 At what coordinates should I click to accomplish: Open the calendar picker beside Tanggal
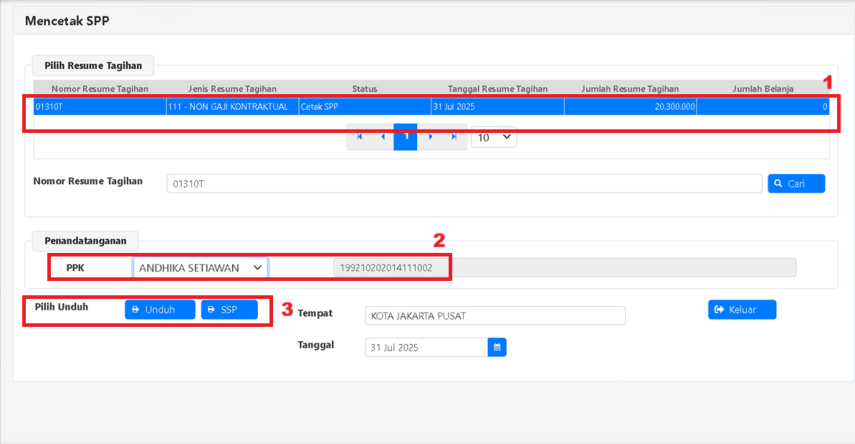(x=497, y=347)
